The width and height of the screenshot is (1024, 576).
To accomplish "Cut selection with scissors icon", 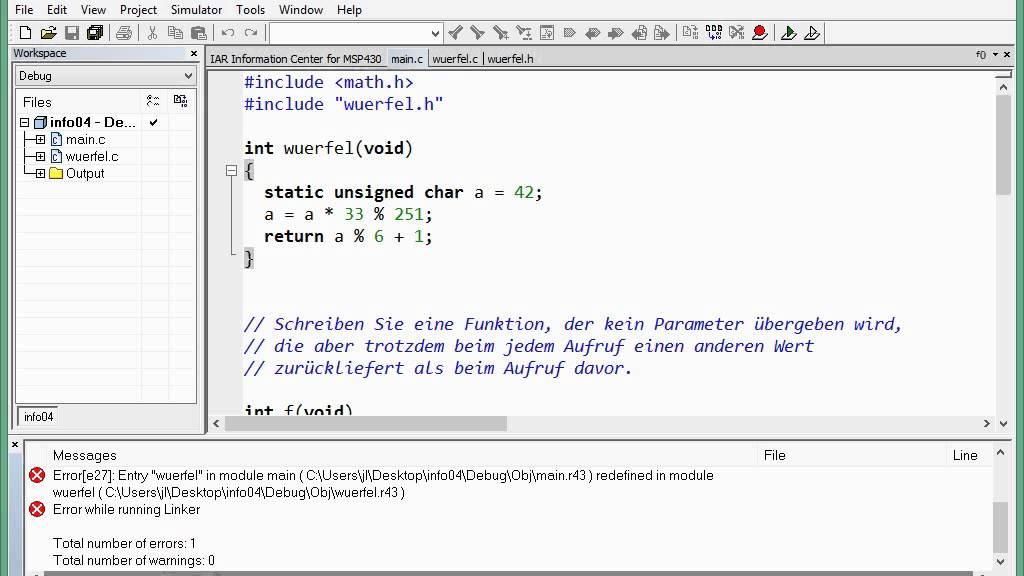I will [x=152, y=33].
